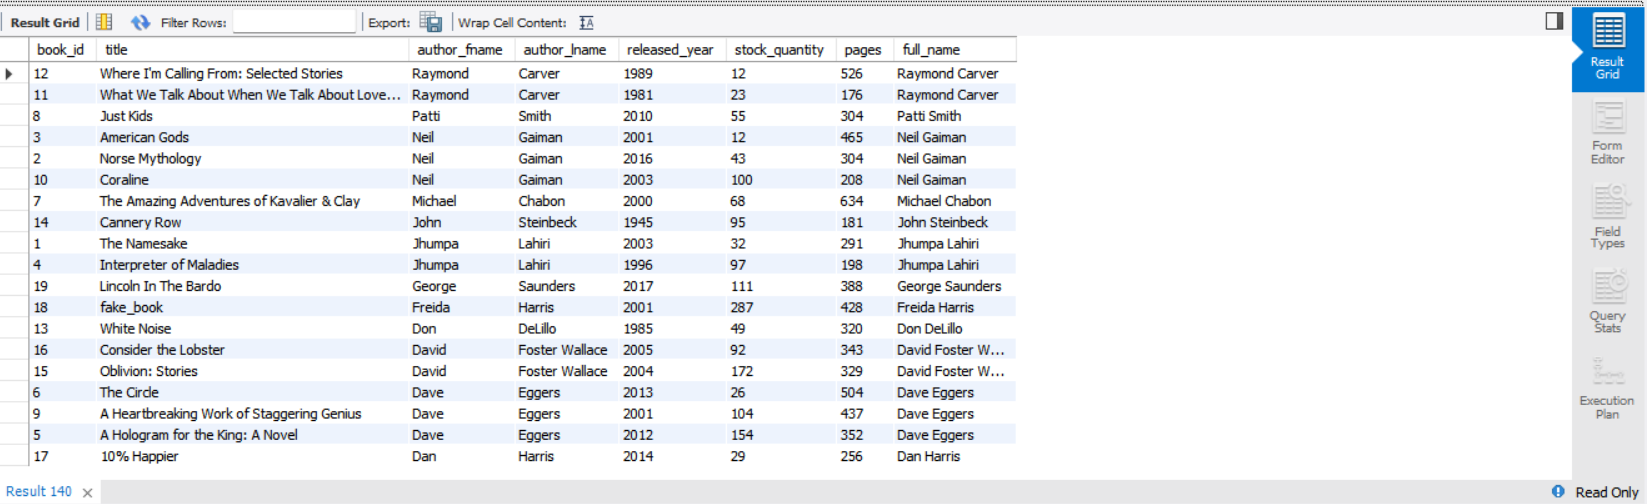This screenshot has width=1647, height=504.
Task: Select the 'What We Talk About When We Talk About Love' cell
Action: (x=252, y=95)
